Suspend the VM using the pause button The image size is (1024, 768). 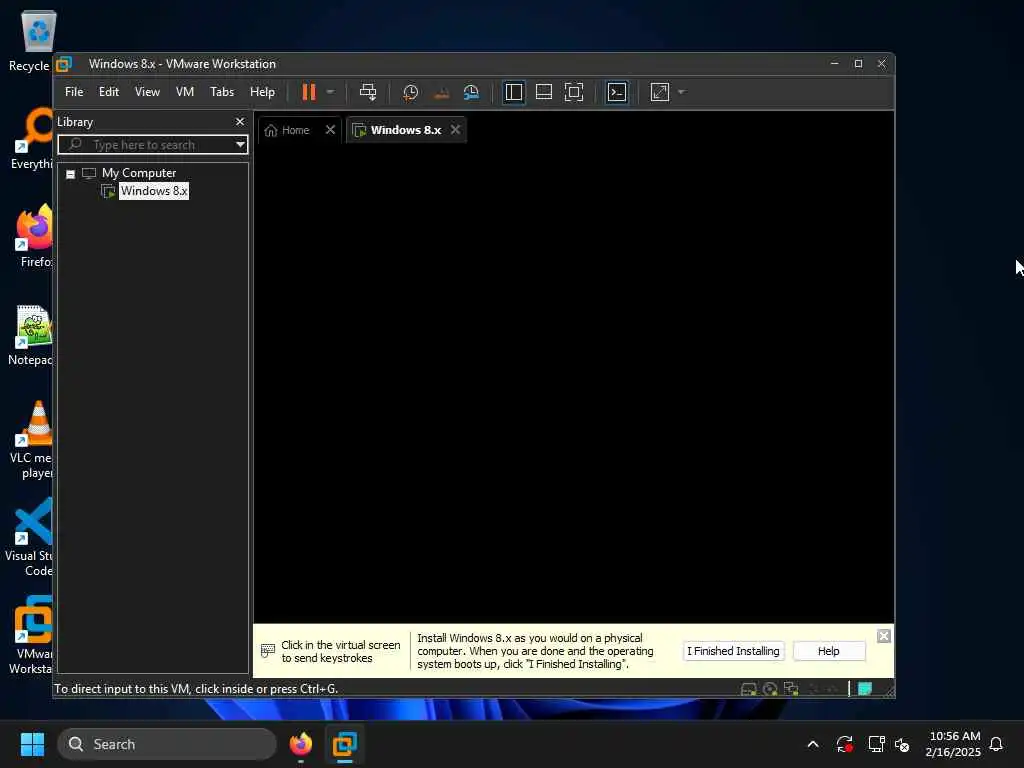308,92
